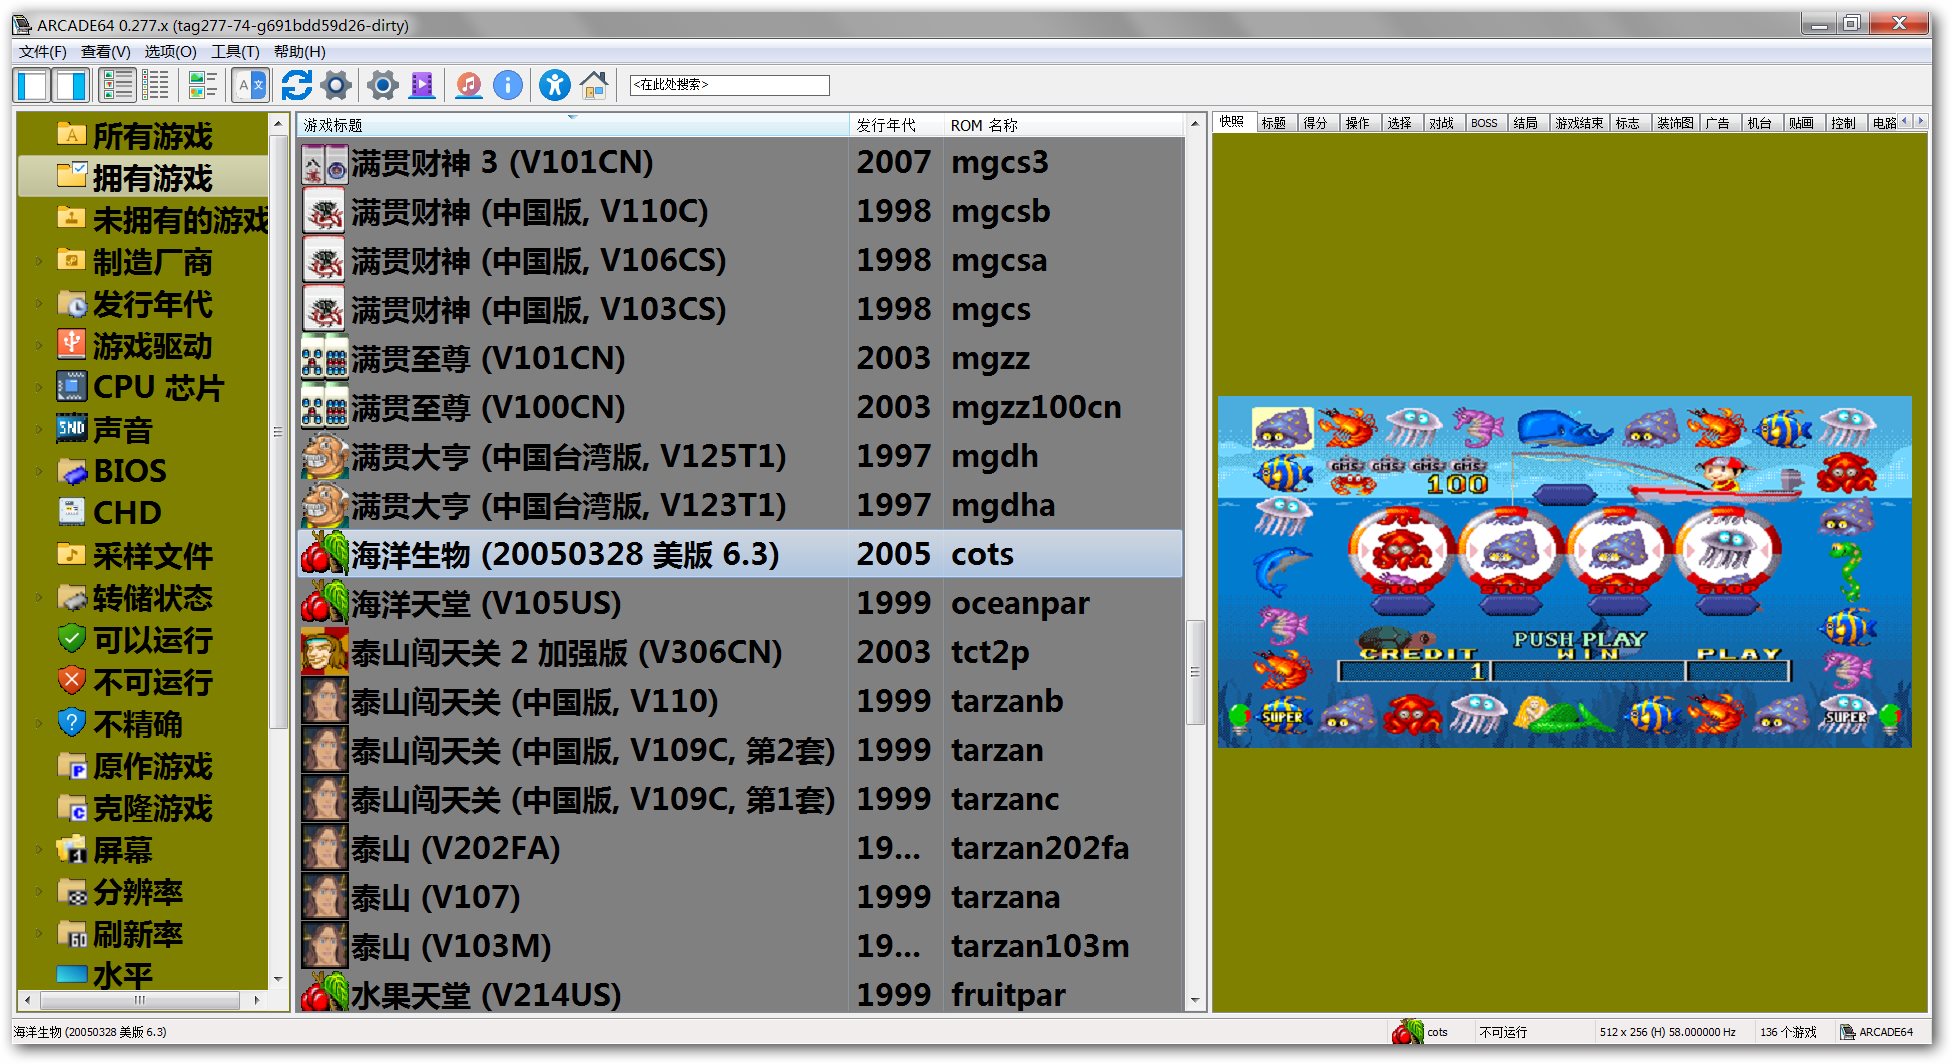1952x1064 pixels.
Task: Click the tab strip right scroll arrow
Action: click(x=1919, y=122)
